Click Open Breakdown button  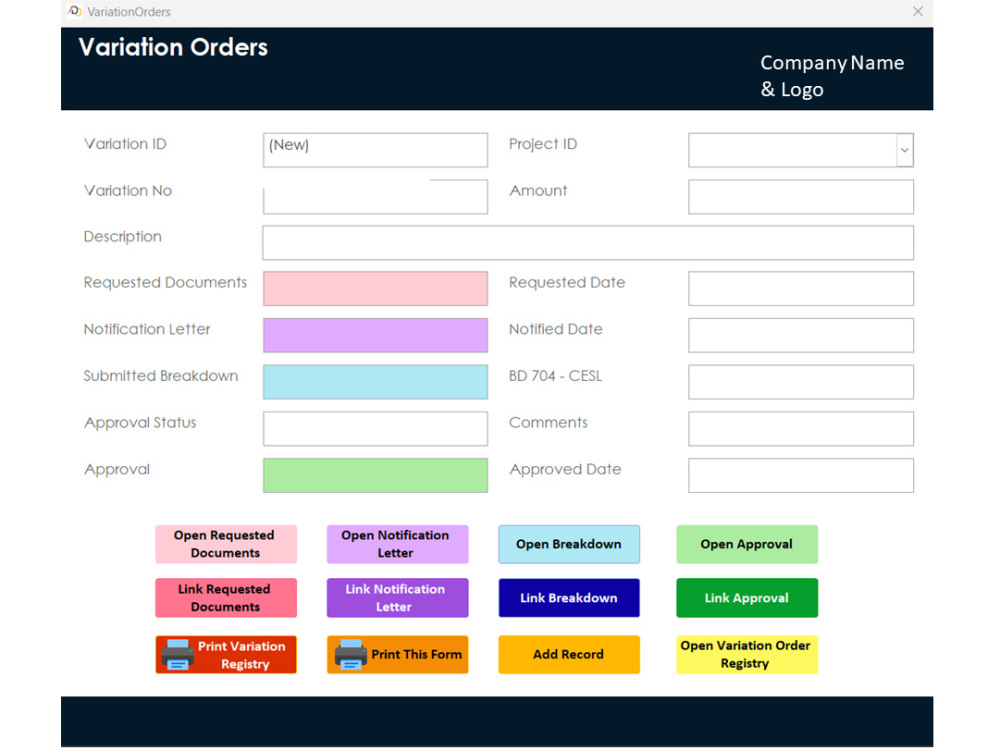[569, 544]
